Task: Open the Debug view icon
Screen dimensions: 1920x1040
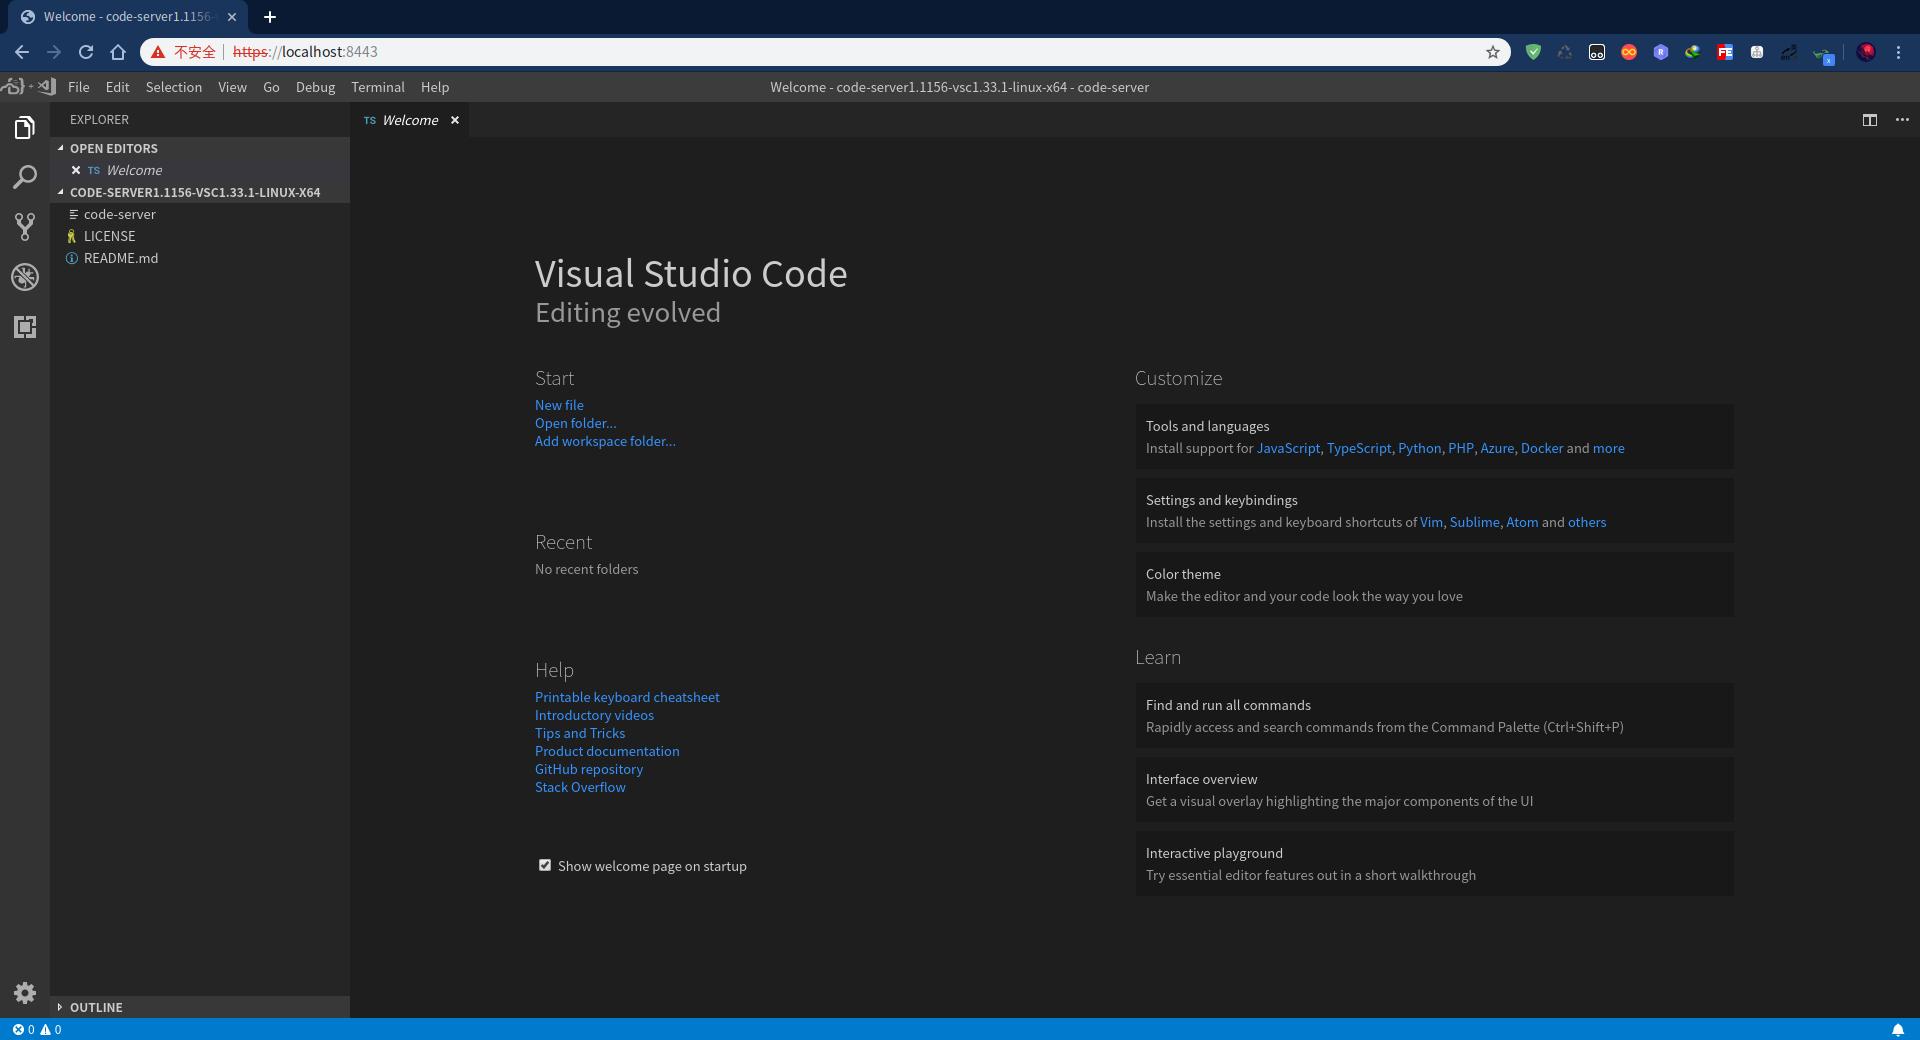Action: [24, 277]
